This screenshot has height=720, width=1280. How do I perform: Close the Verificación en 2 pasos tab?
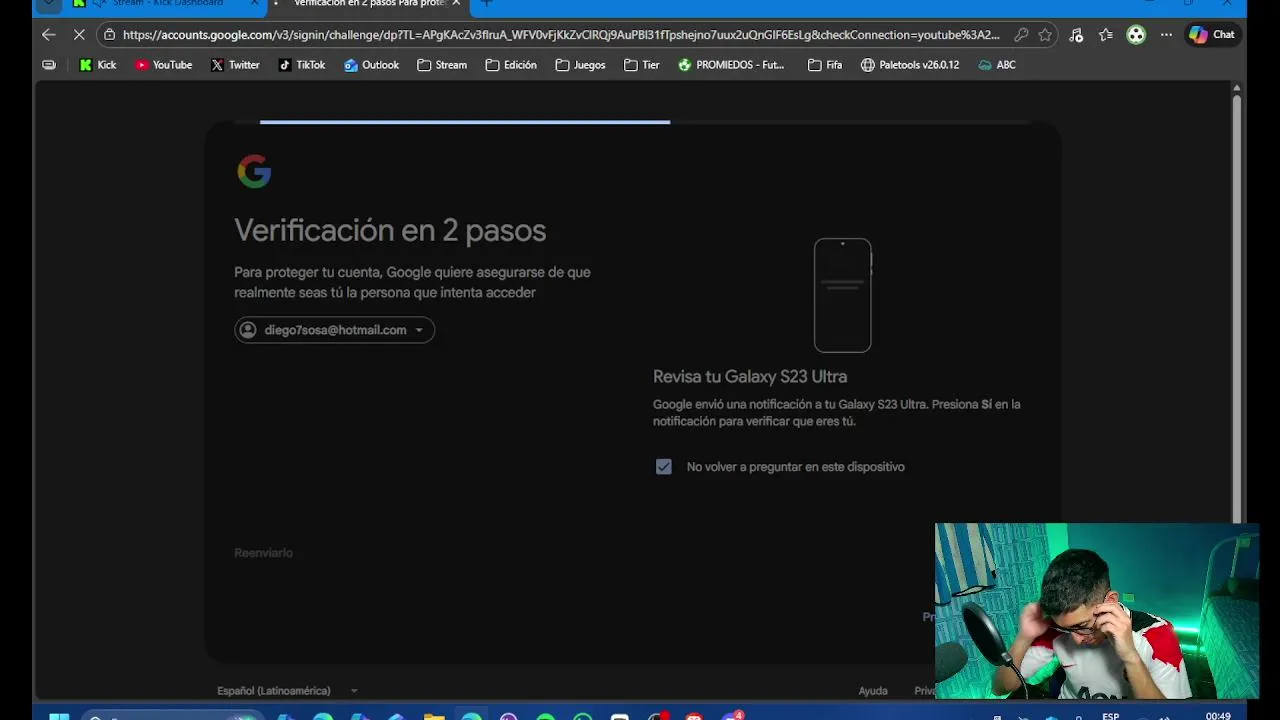tap(456, 4)
